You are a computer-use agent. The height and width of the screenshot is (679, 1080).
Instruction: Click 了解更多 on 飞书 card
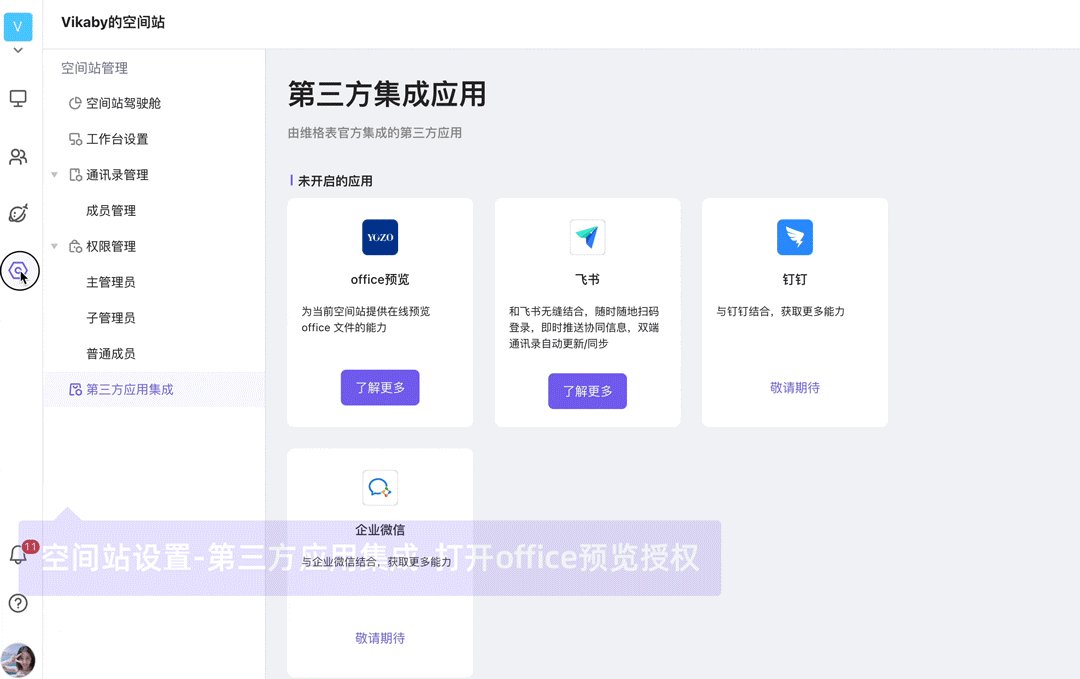(588, 391)
